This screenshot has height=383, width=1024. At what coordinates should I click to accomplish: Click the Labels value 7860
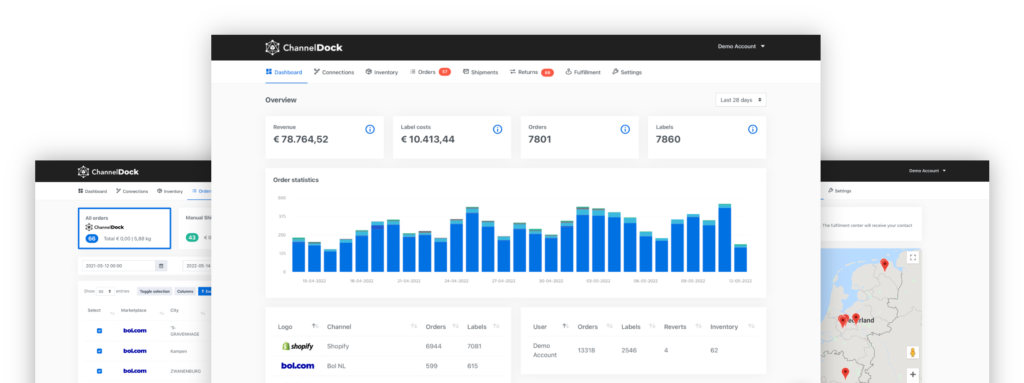click(x=668, y=139)
